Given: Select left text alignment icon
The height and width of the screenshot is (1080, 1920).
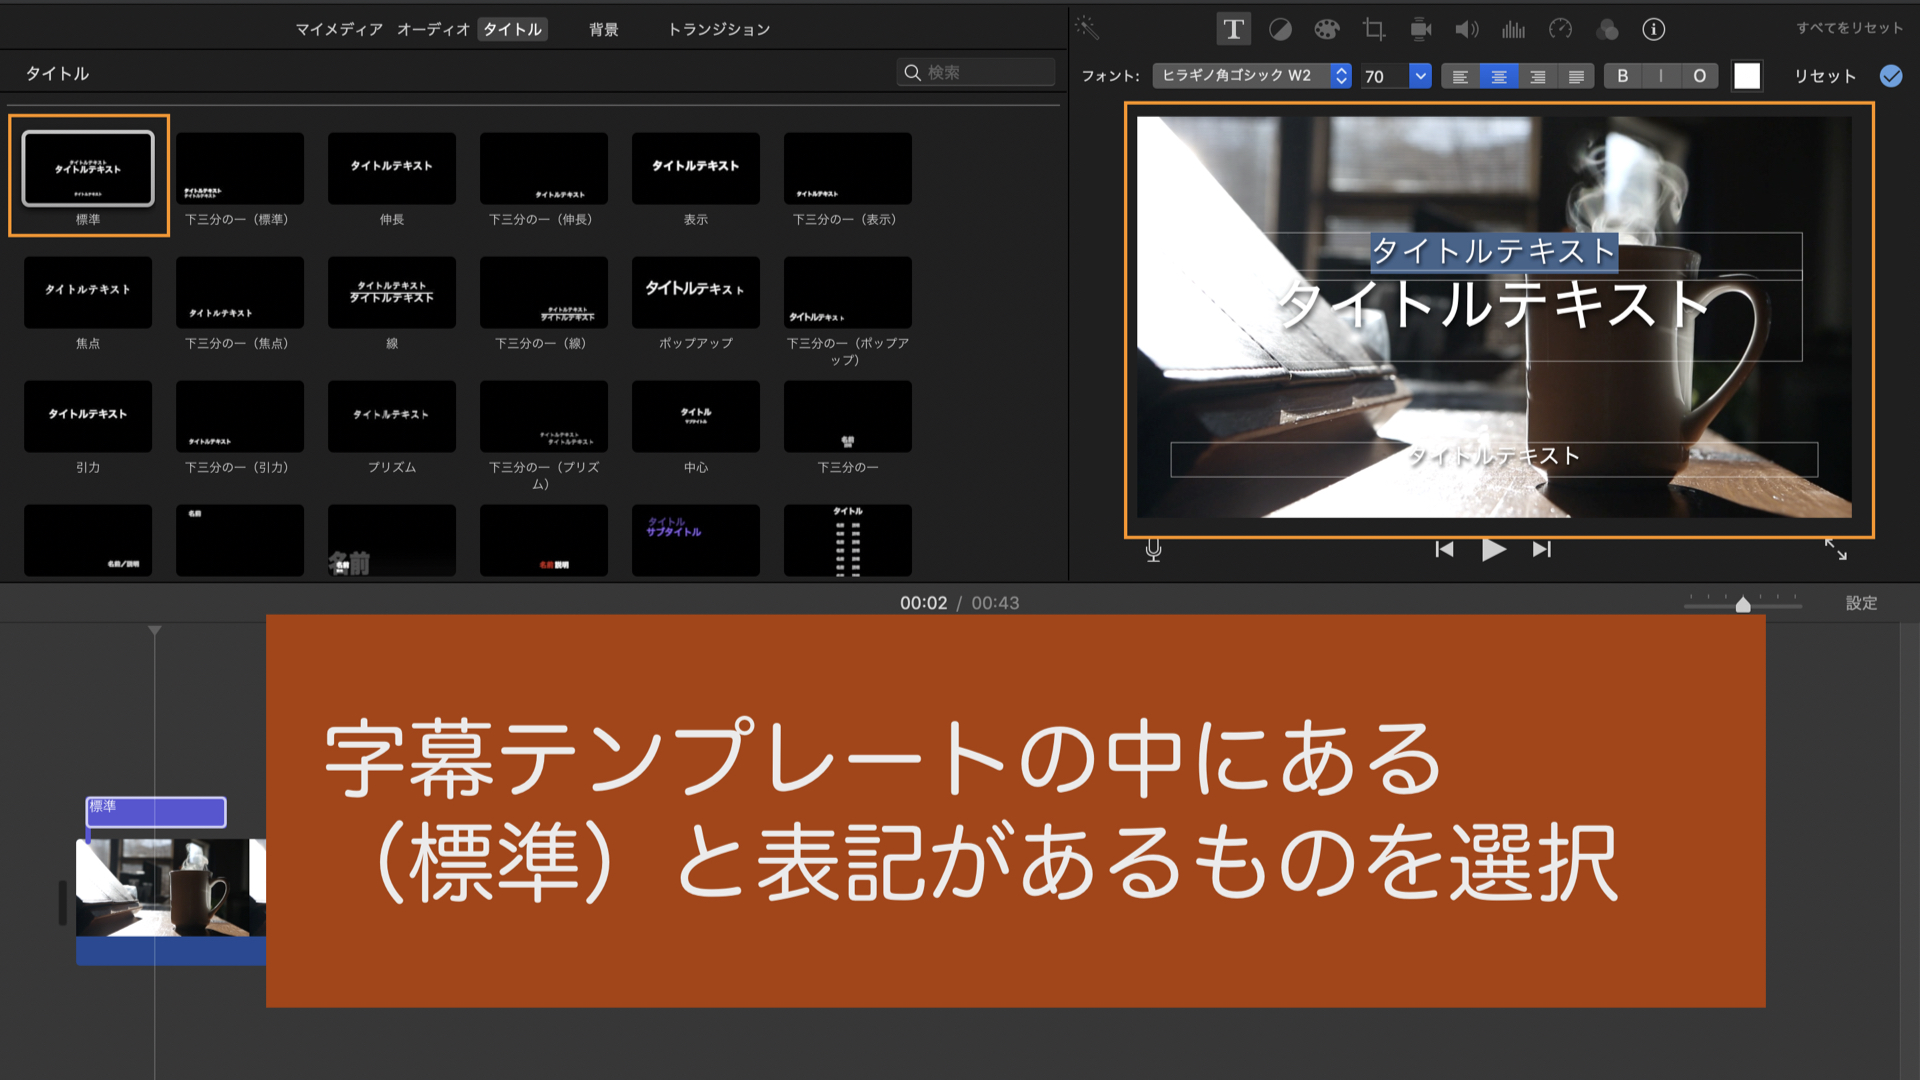Looking at the screenshot, I should [x=1456, y=75].
